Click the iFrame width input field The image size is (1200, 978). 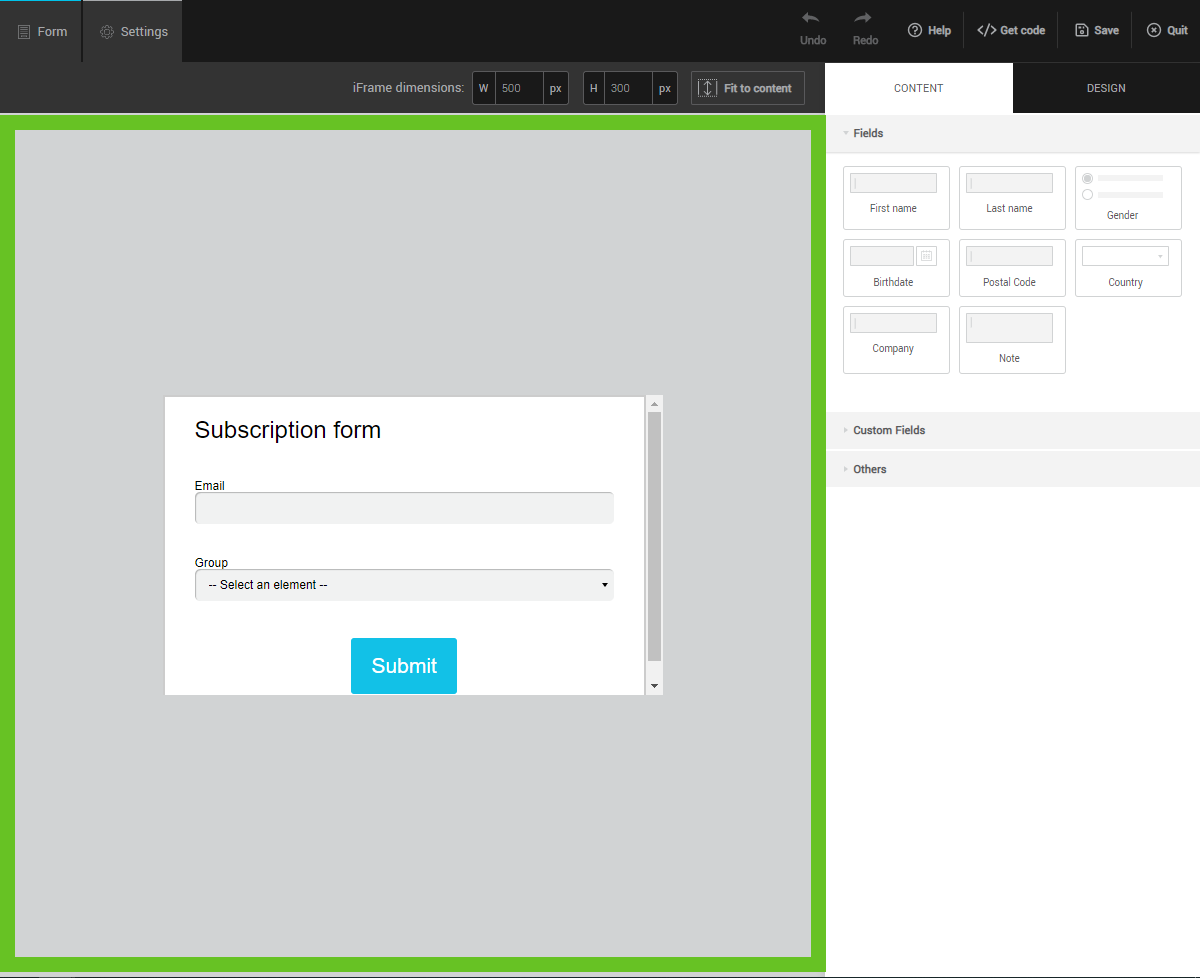coord(519,88)
